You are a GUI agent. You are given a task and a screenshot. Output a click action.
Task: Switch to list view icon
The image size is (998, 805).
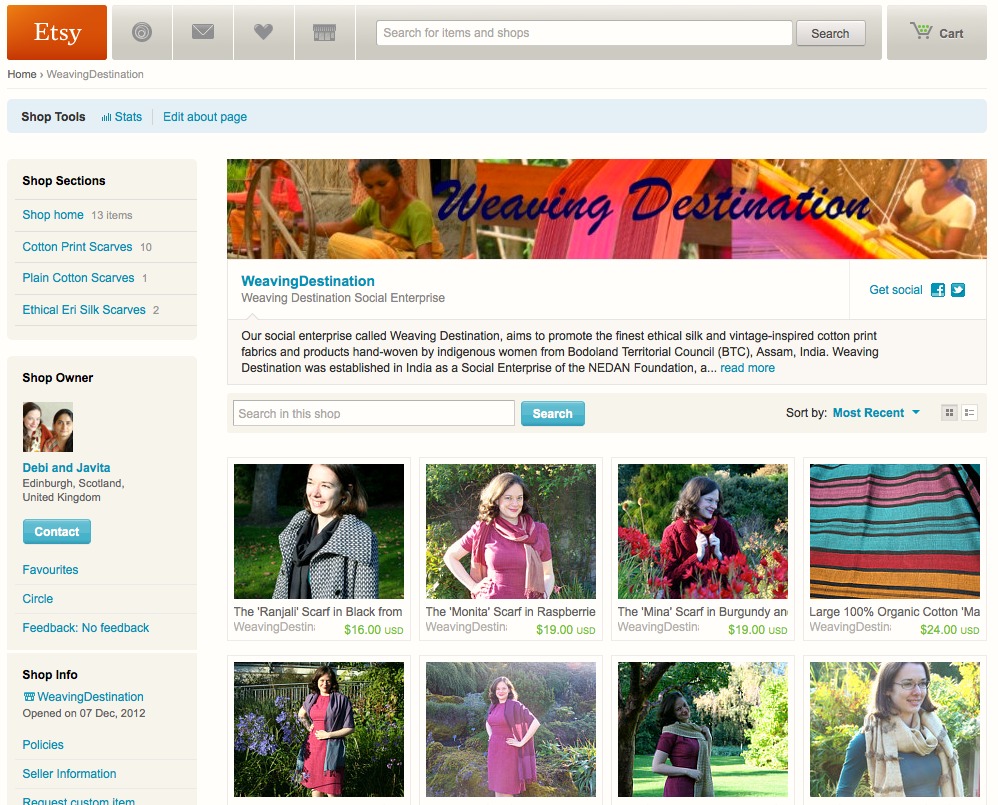click(x=969, y=413)
